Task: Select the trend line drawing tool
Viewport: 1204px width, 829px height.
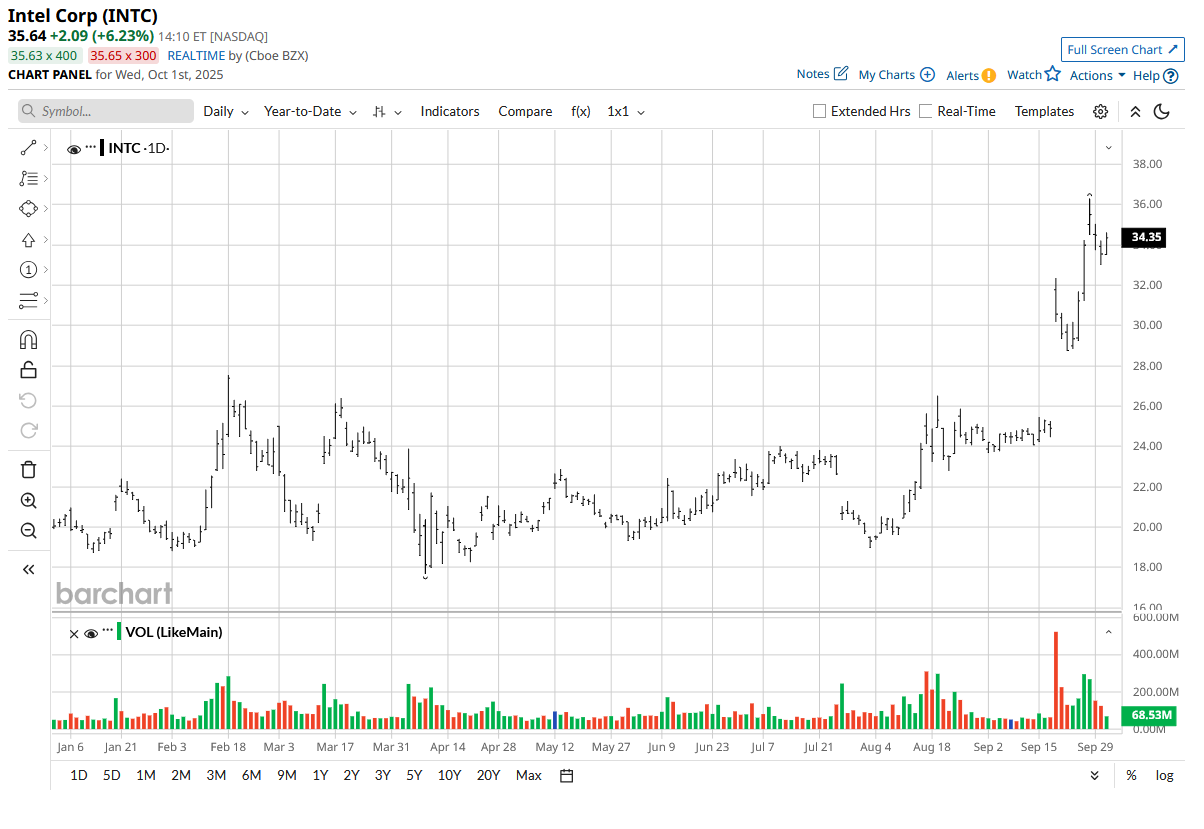Action: 28,148
